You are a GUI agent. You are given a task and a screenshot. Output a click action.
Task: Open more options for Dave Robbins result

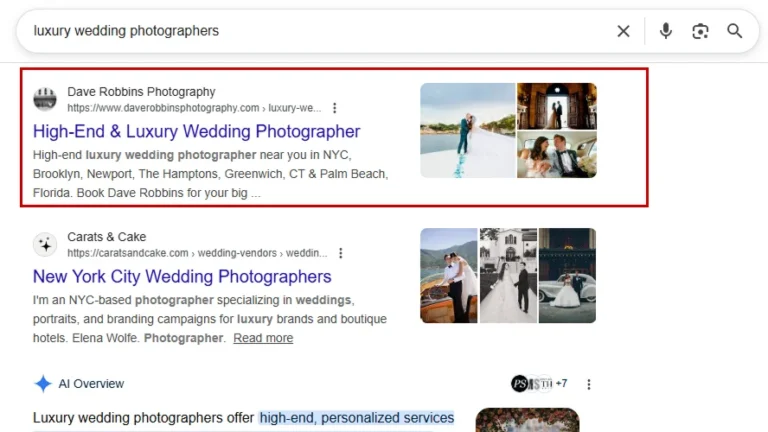click(x=335, y=108)
